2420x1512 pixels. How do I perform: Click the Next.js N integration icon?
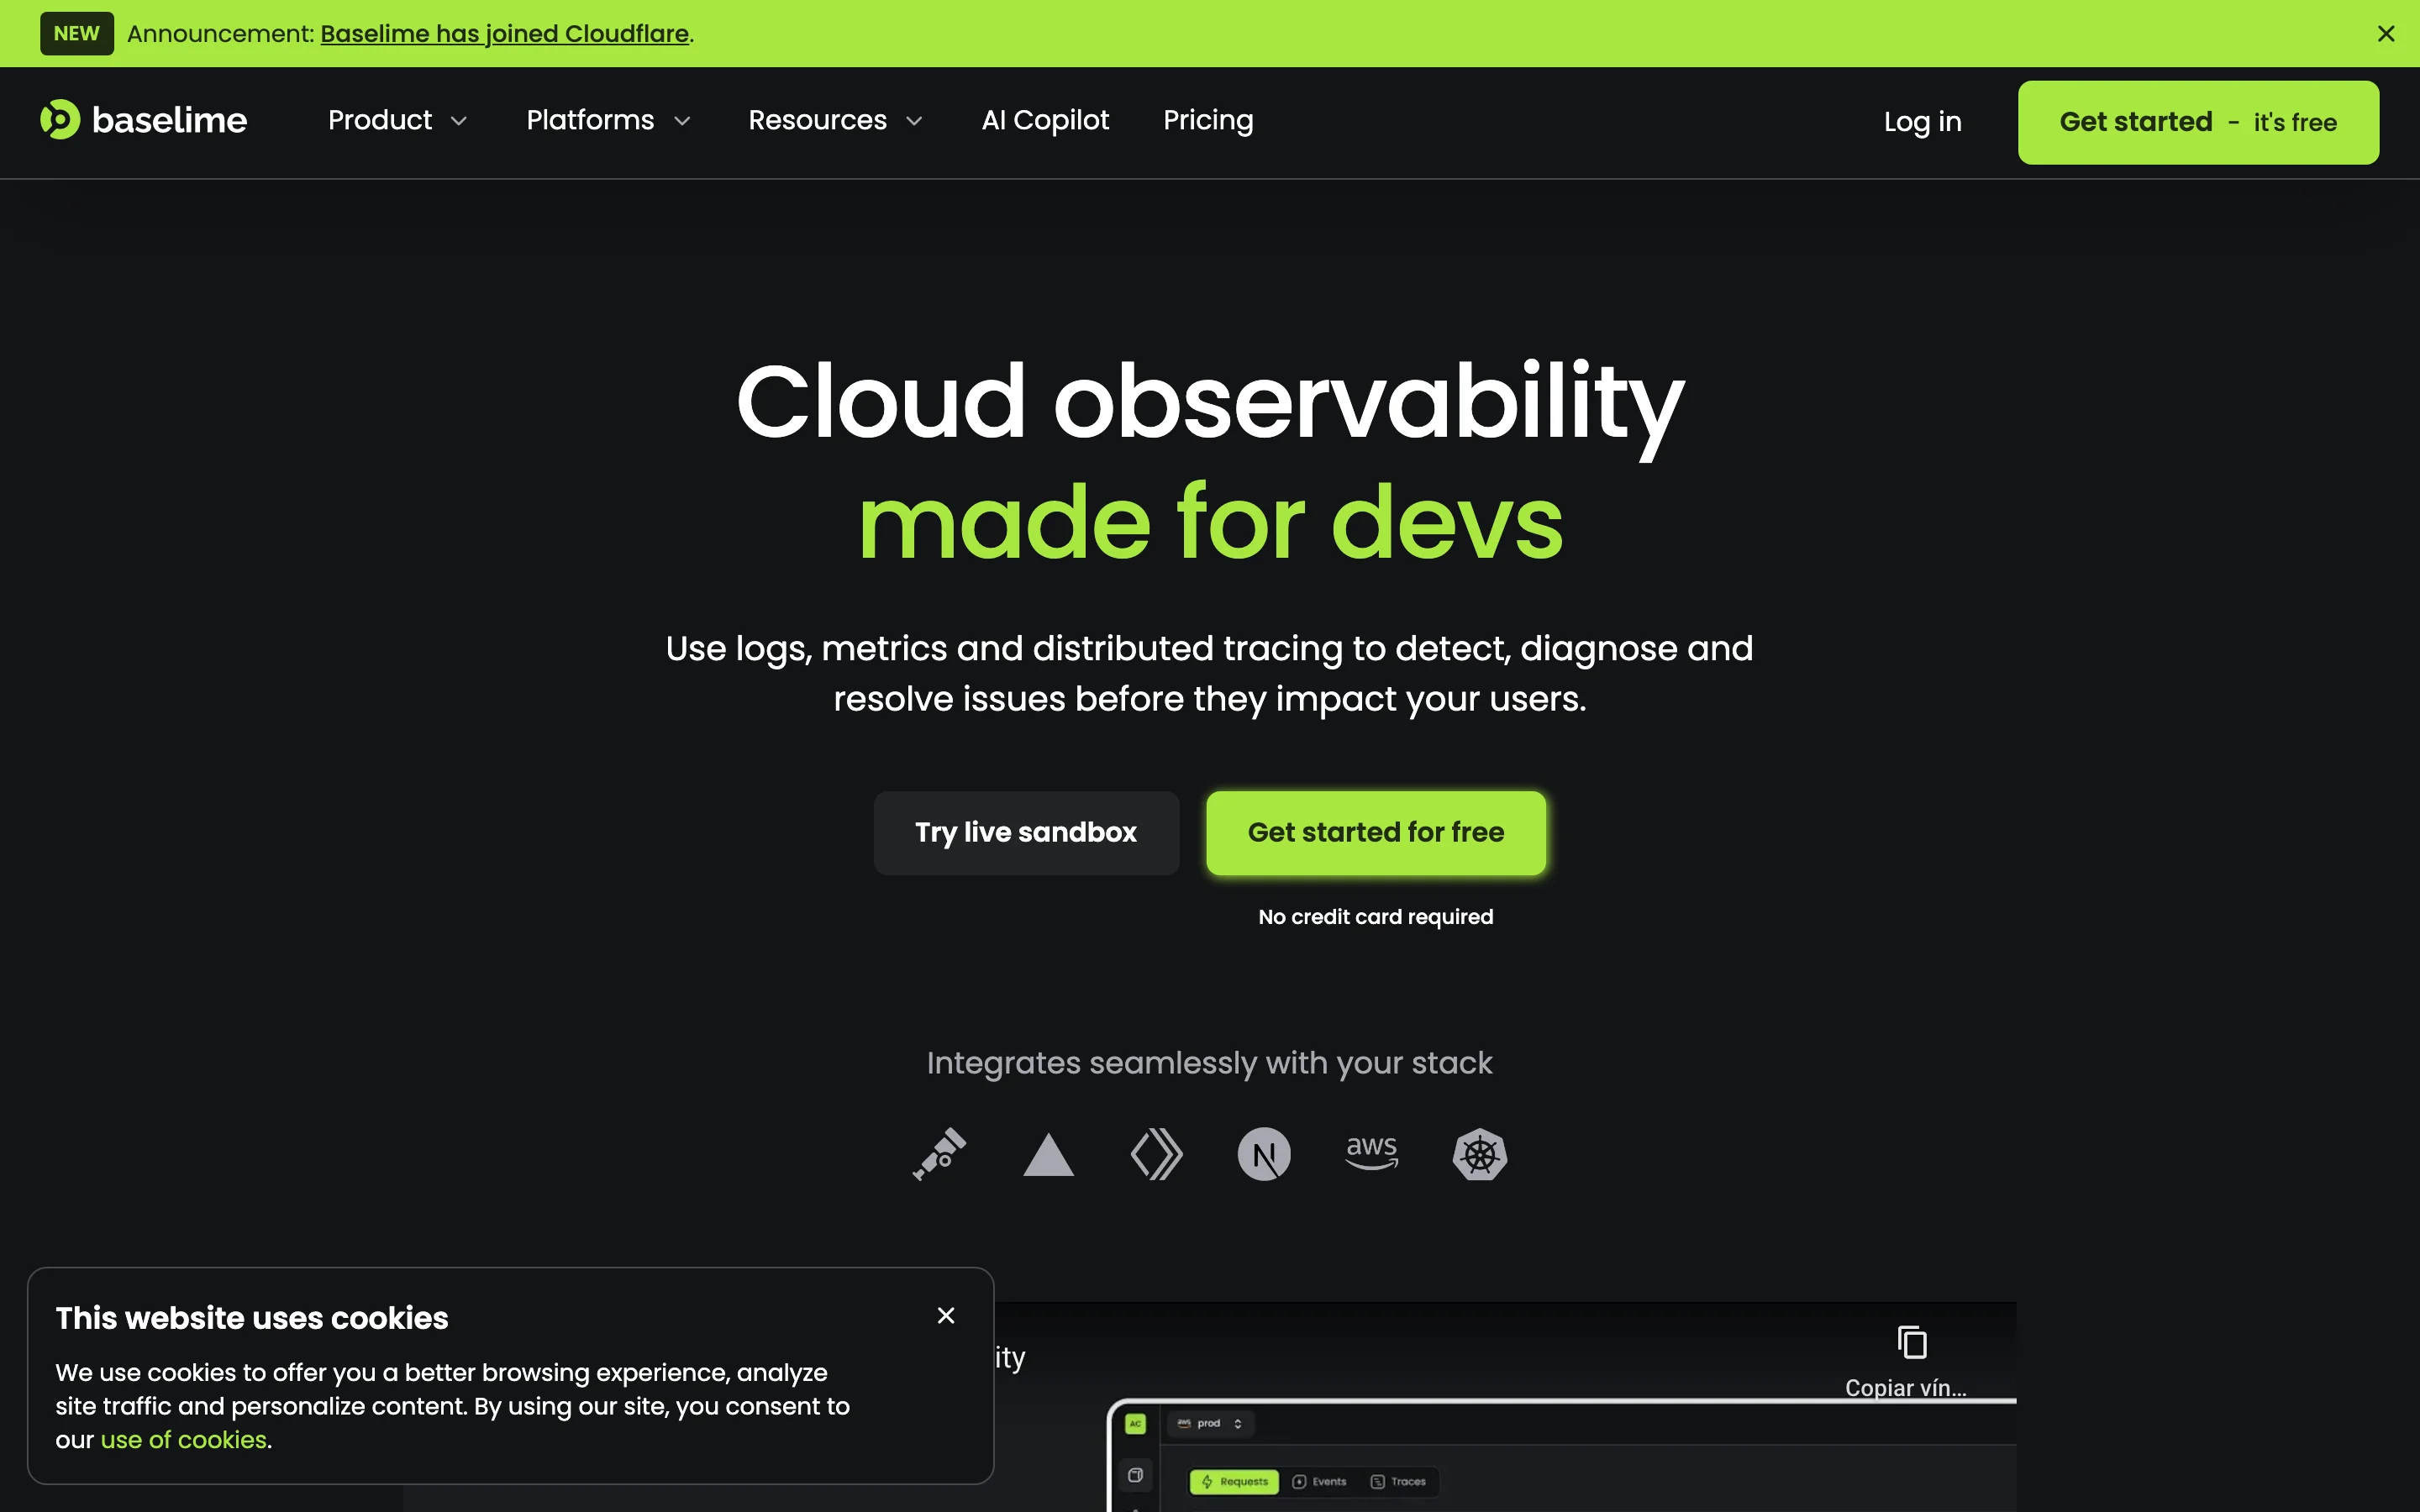1264,1154
